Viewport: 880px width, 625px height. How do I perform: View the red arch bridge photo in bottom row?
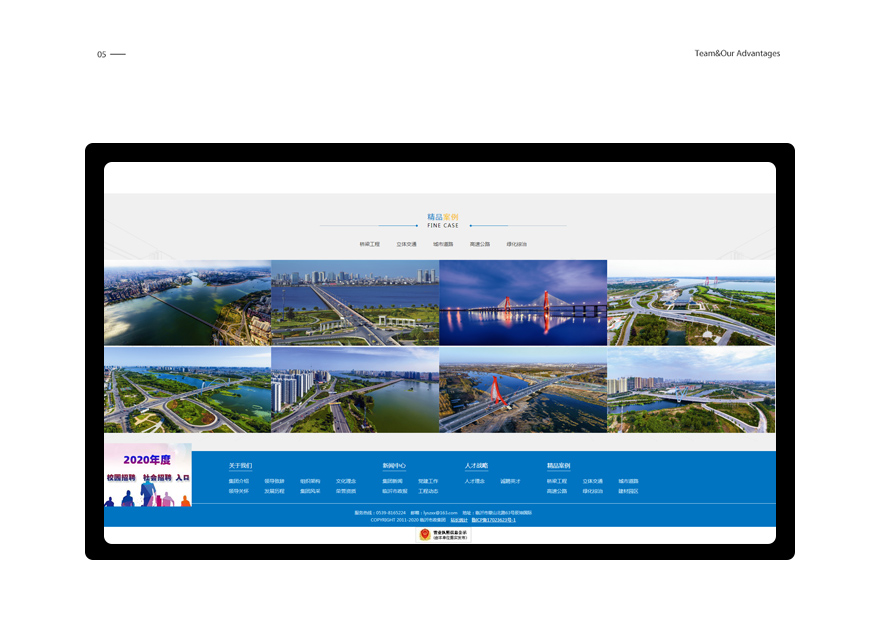(523, 390)
